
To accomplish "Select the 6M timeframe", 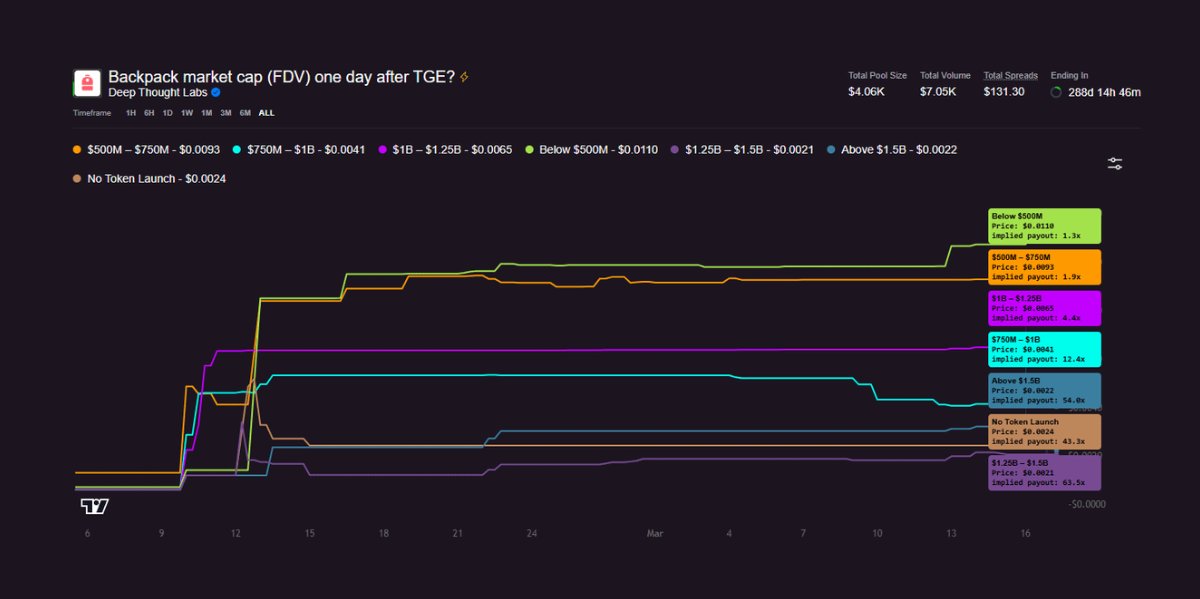I will coord(245,113).
